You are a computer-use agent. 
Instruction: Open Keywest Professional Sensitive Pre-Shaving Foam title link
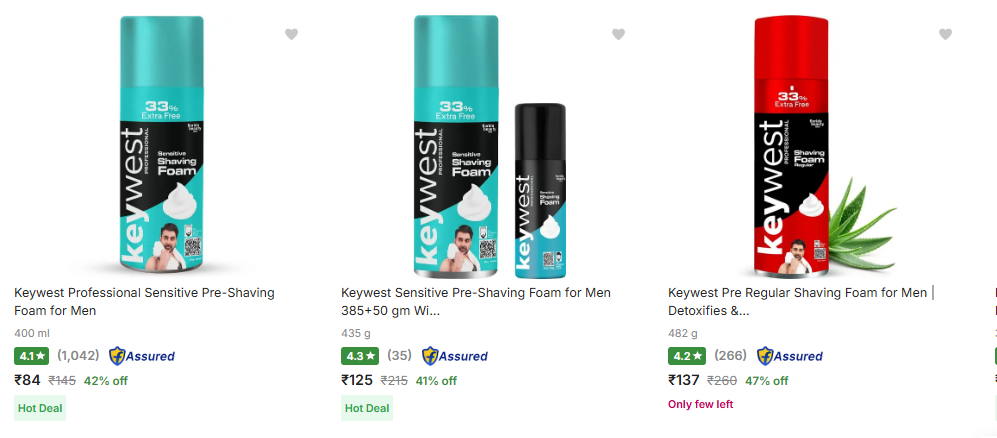[x=144, y=302]
